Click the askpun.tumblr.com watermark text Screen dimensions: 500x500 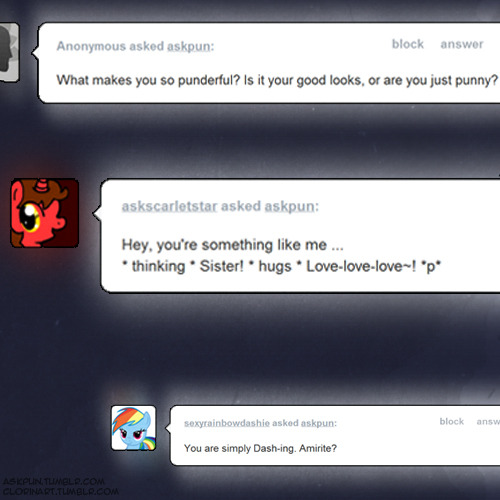(54, 482)
